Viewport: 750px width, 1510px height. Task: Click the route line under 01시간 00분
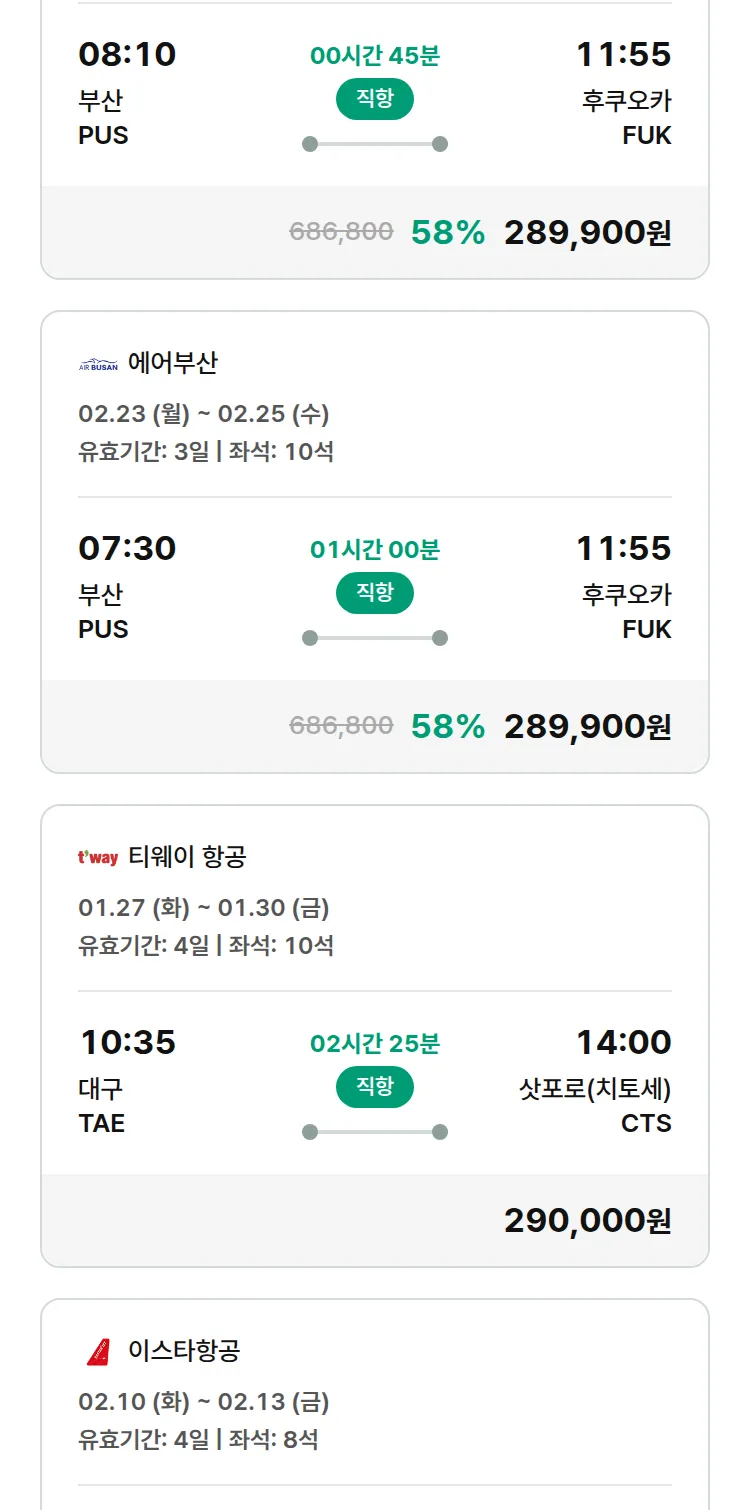(374, 638)
